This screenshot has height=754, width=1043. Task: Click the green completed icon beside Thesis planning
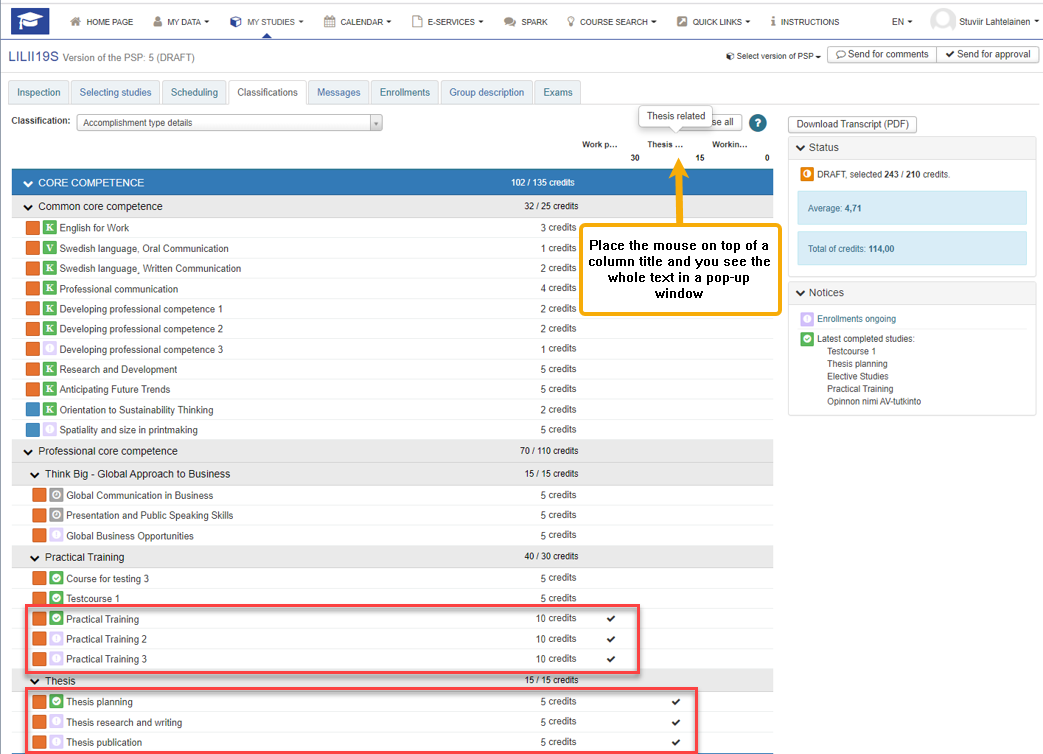(x=57, y=702)
